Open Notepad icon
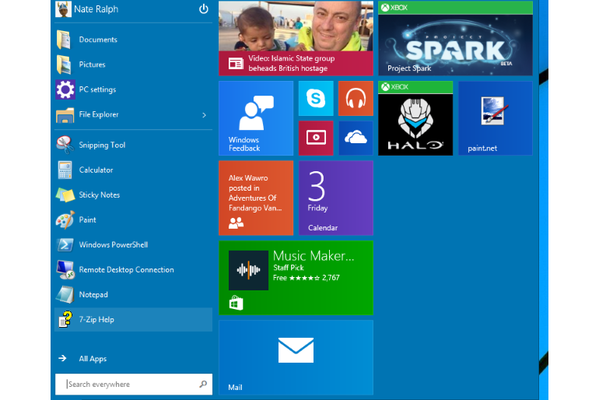Screen dimensions: 600x400 point(65,294)
